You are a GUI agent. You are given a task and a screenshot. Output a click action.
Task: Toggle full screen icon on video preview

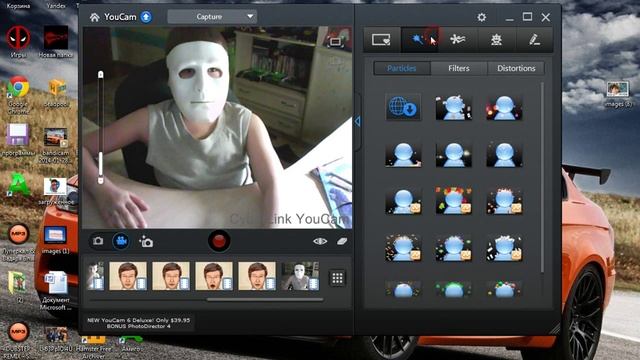coord(335,42)
